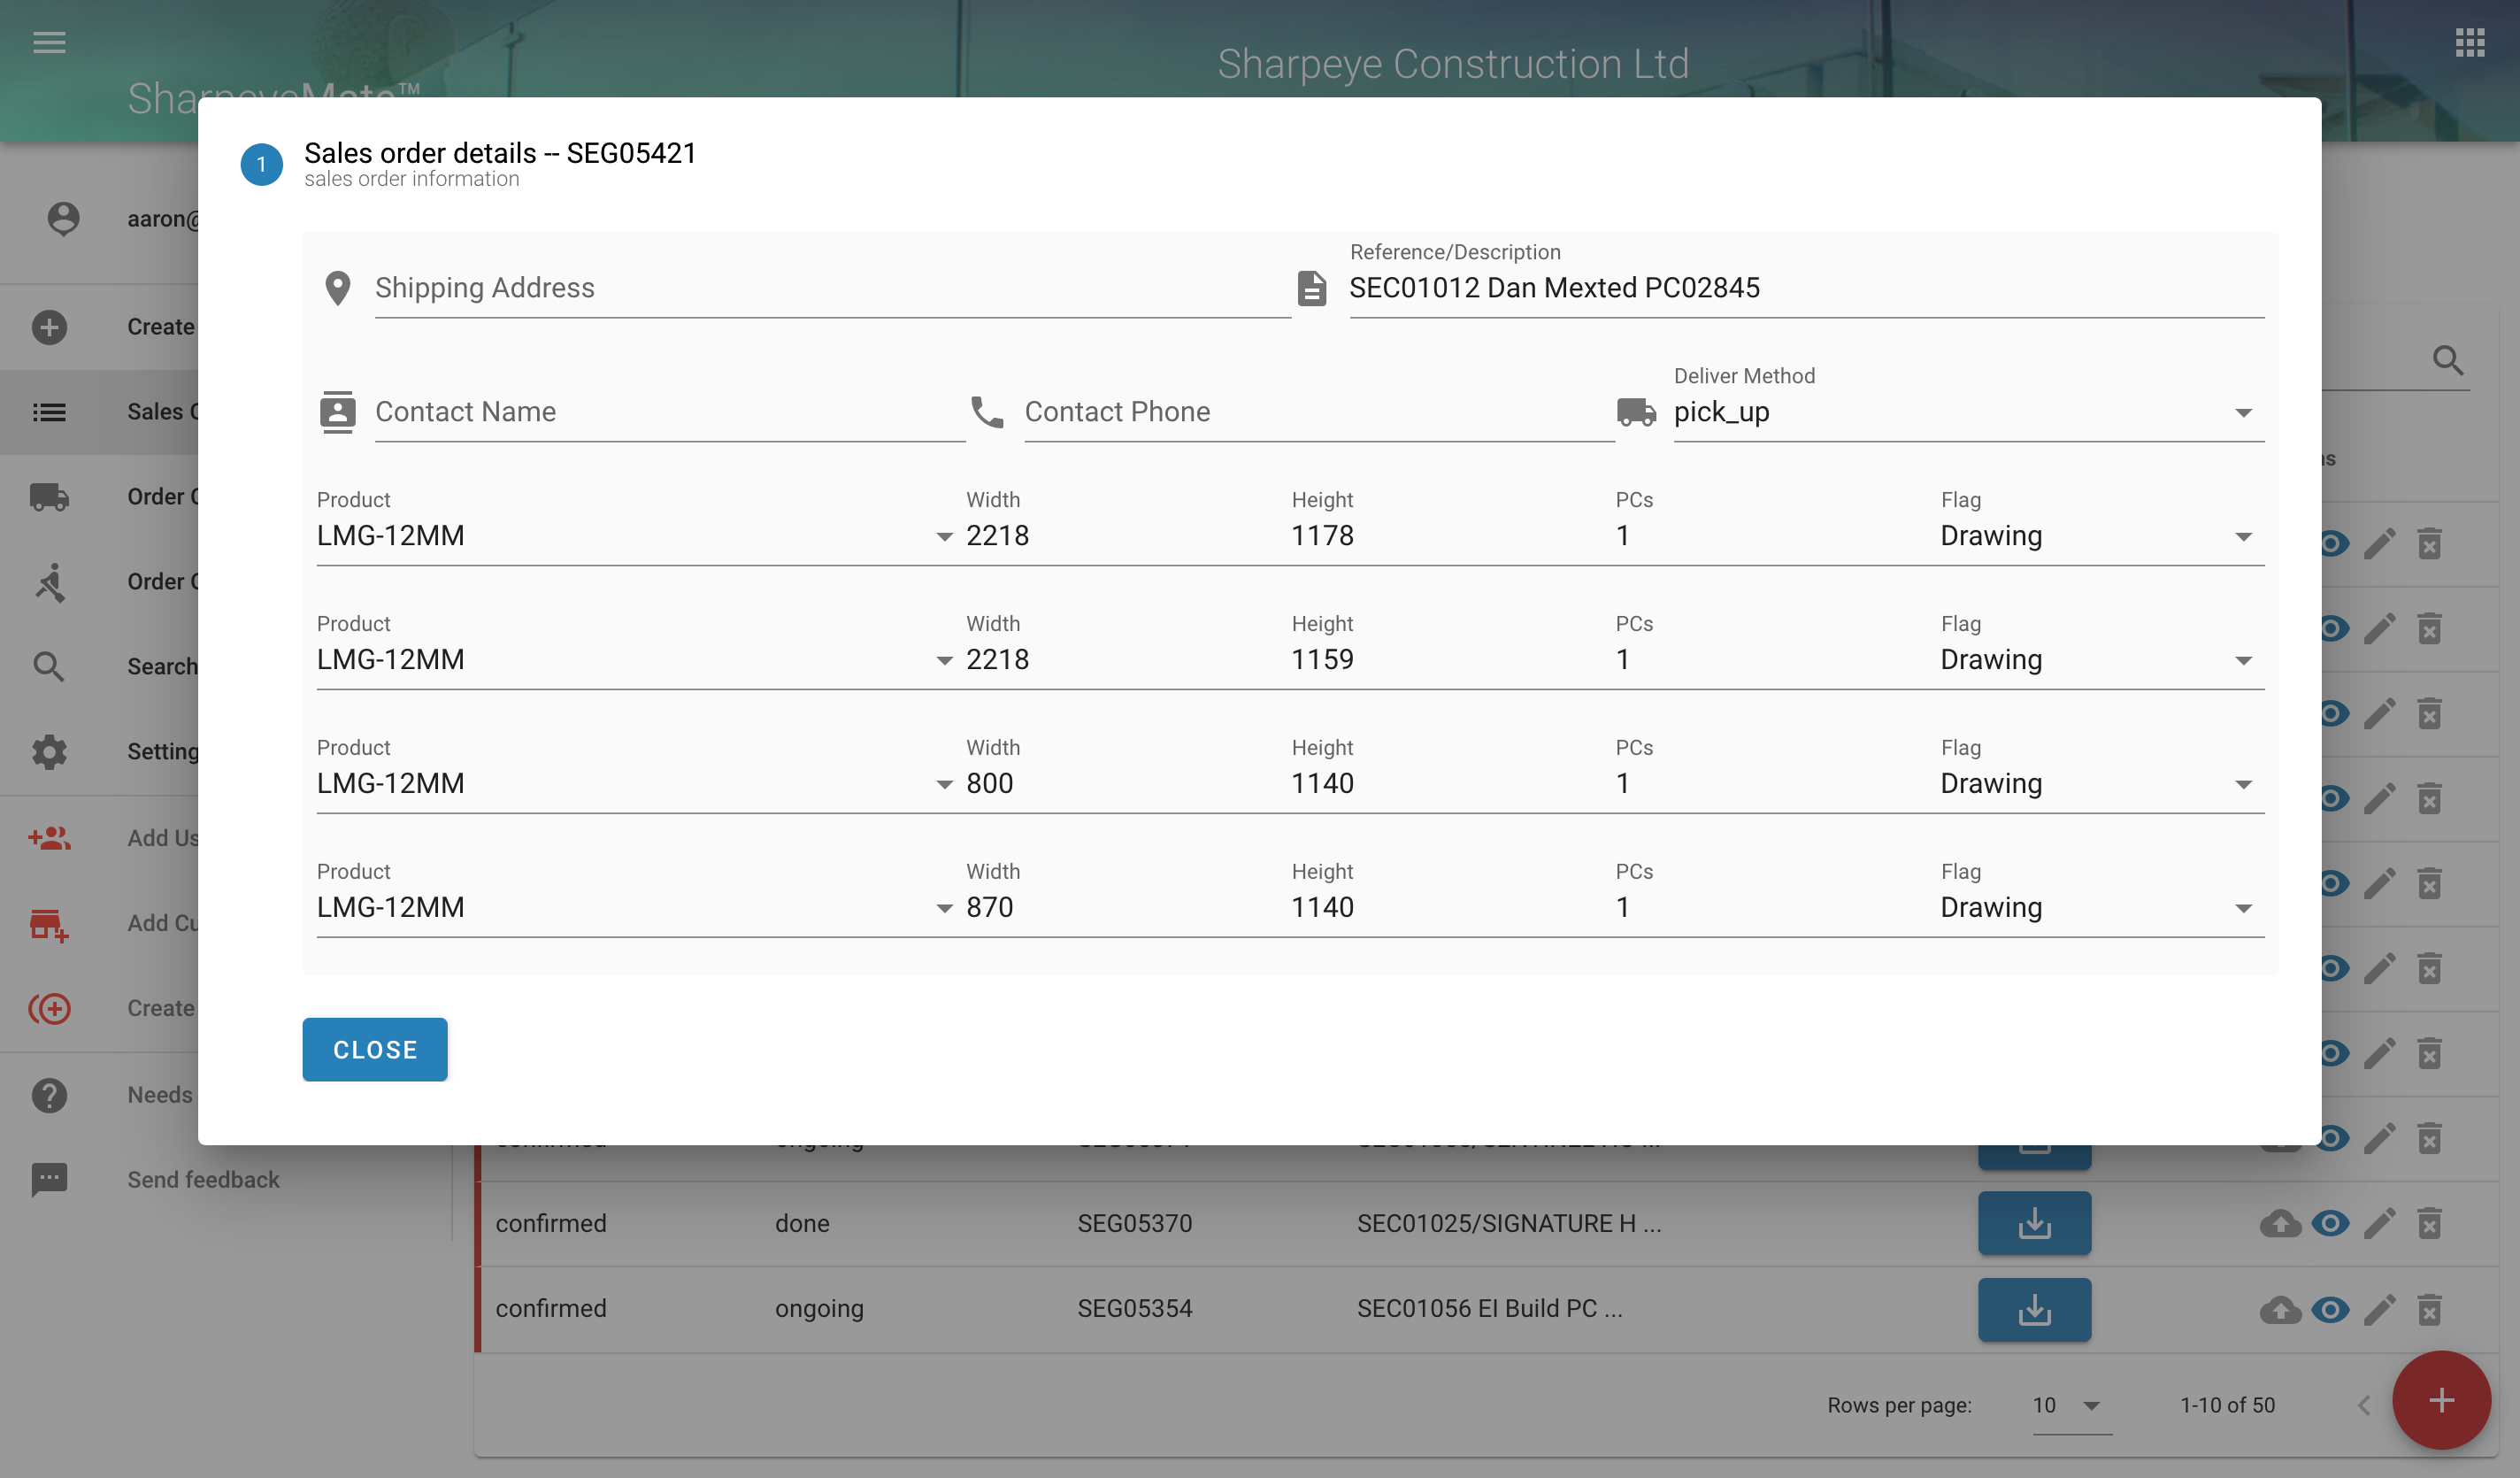Click the hamburger menu icon
Image resolution: width=2520 pixels, height=1478 pixels.
pyautogui.click(x=49, y=42)
